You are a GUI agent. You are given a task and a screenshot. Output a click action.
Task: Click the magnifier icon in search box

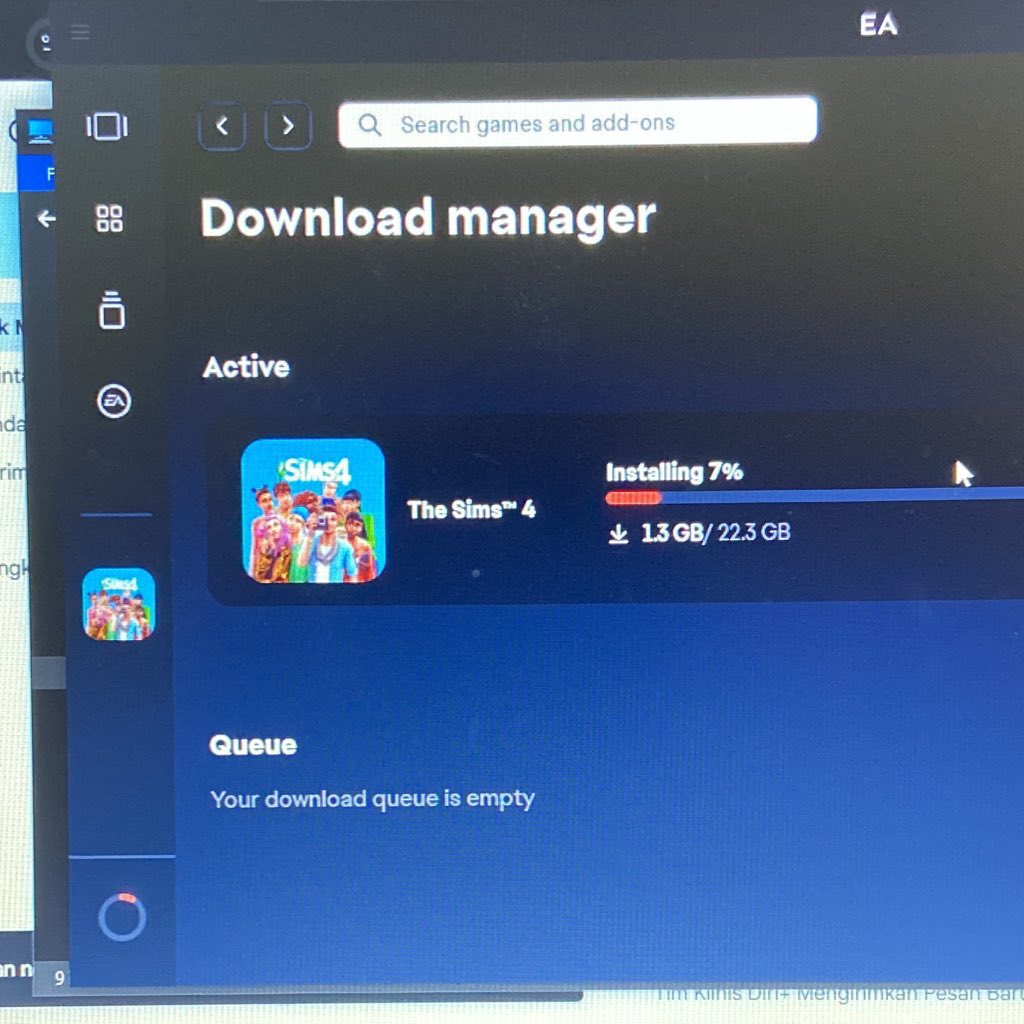pos(370,125)
